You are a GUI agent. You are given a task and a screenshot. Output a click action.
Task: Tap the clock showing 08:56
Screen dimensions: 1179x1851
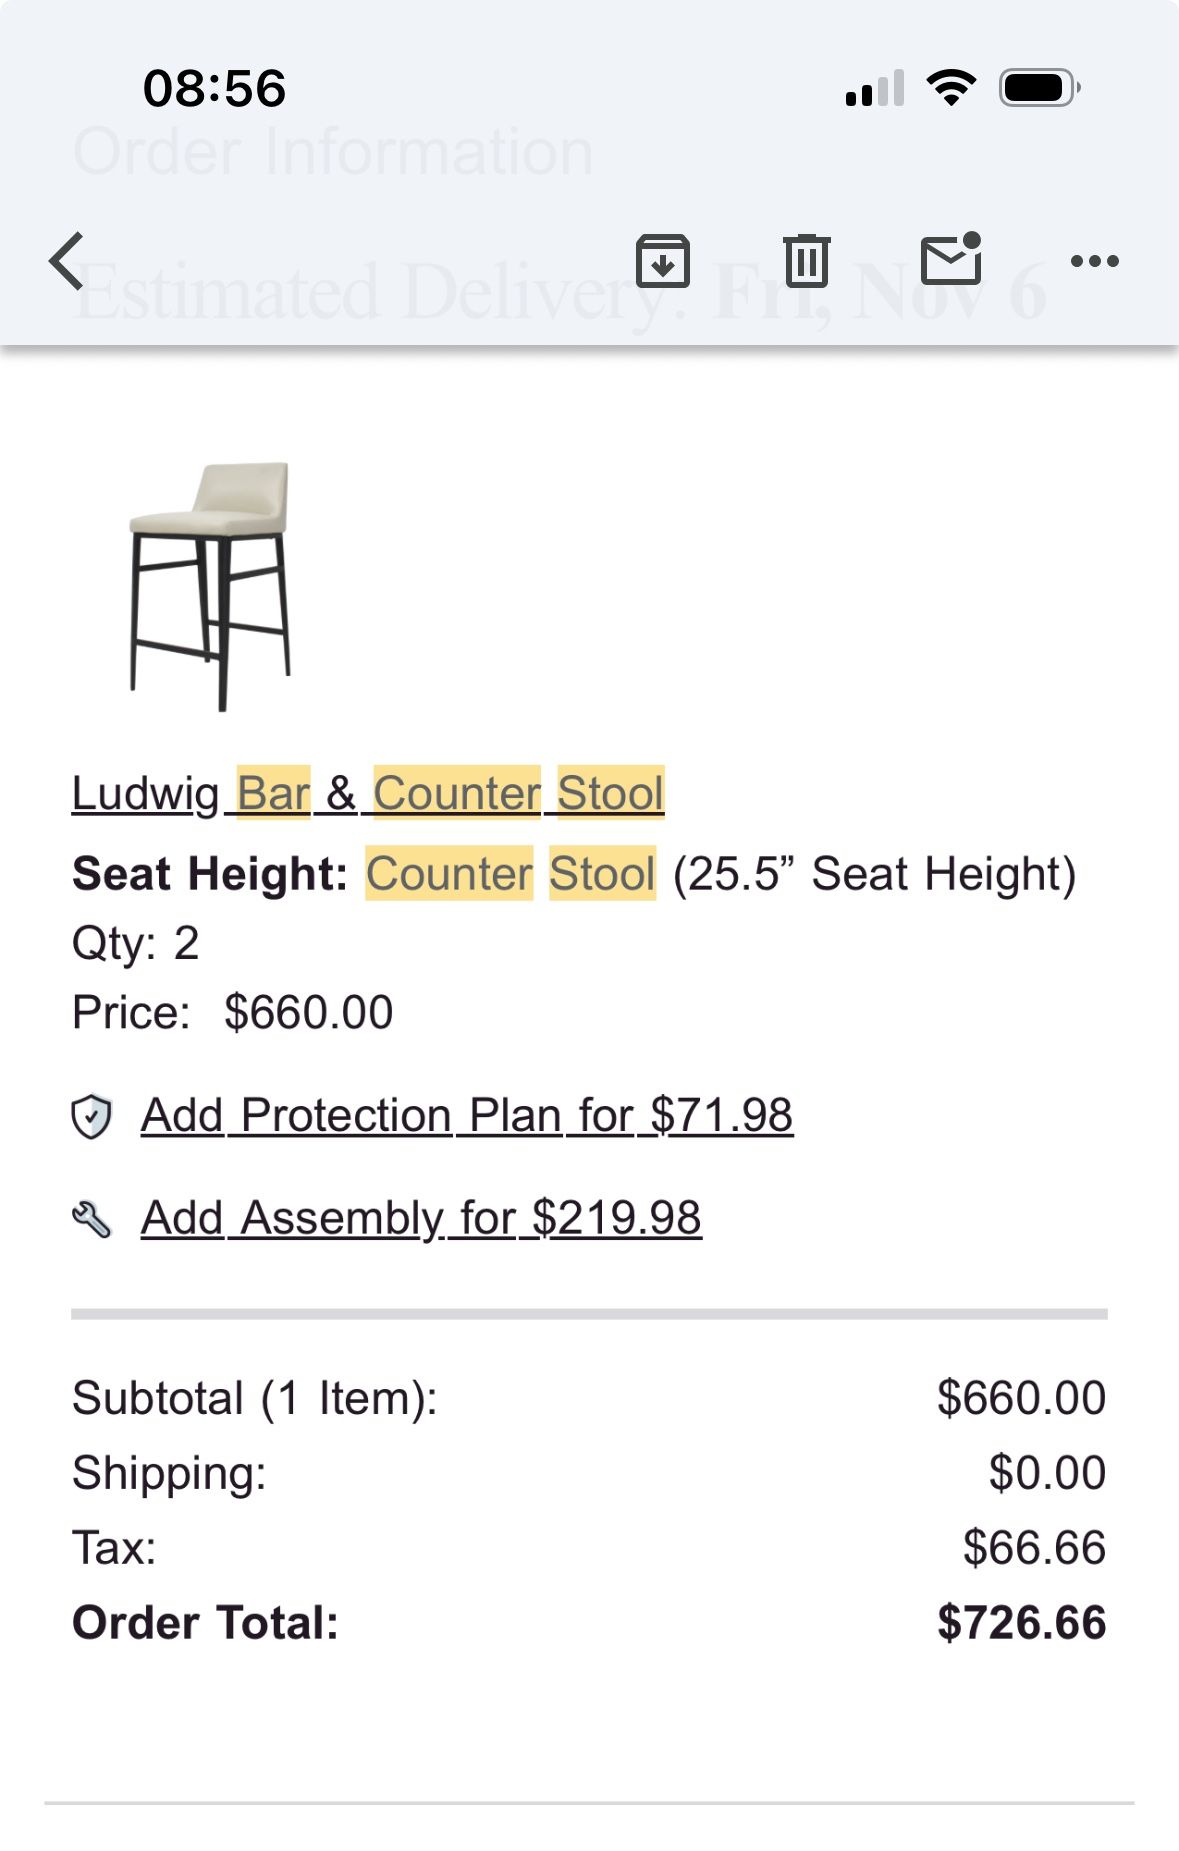tap(213, 88)
